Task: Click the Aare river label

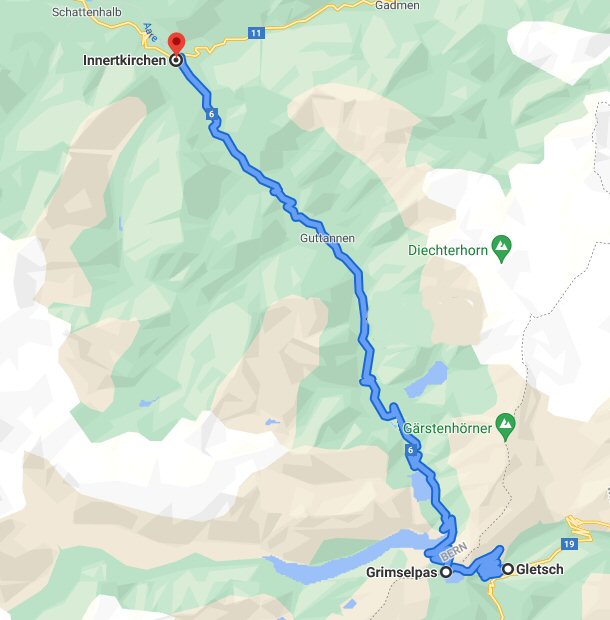Action: pyautogui.click(x=151, y=32)
